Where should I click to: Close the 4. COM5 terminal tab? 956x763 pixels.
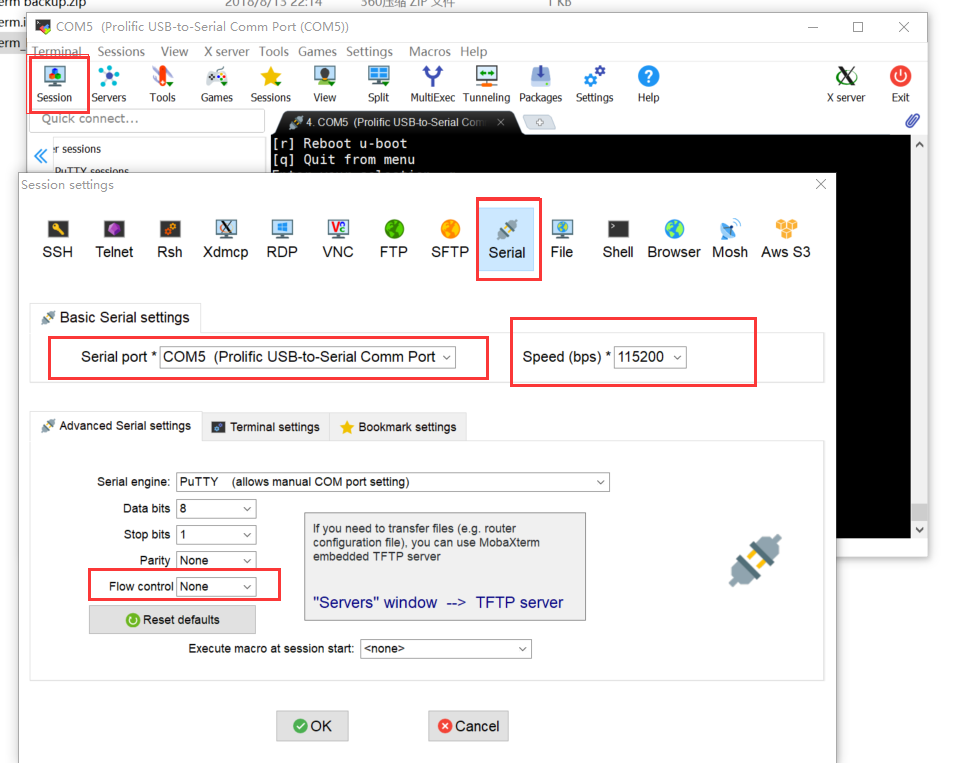(501, 123)
